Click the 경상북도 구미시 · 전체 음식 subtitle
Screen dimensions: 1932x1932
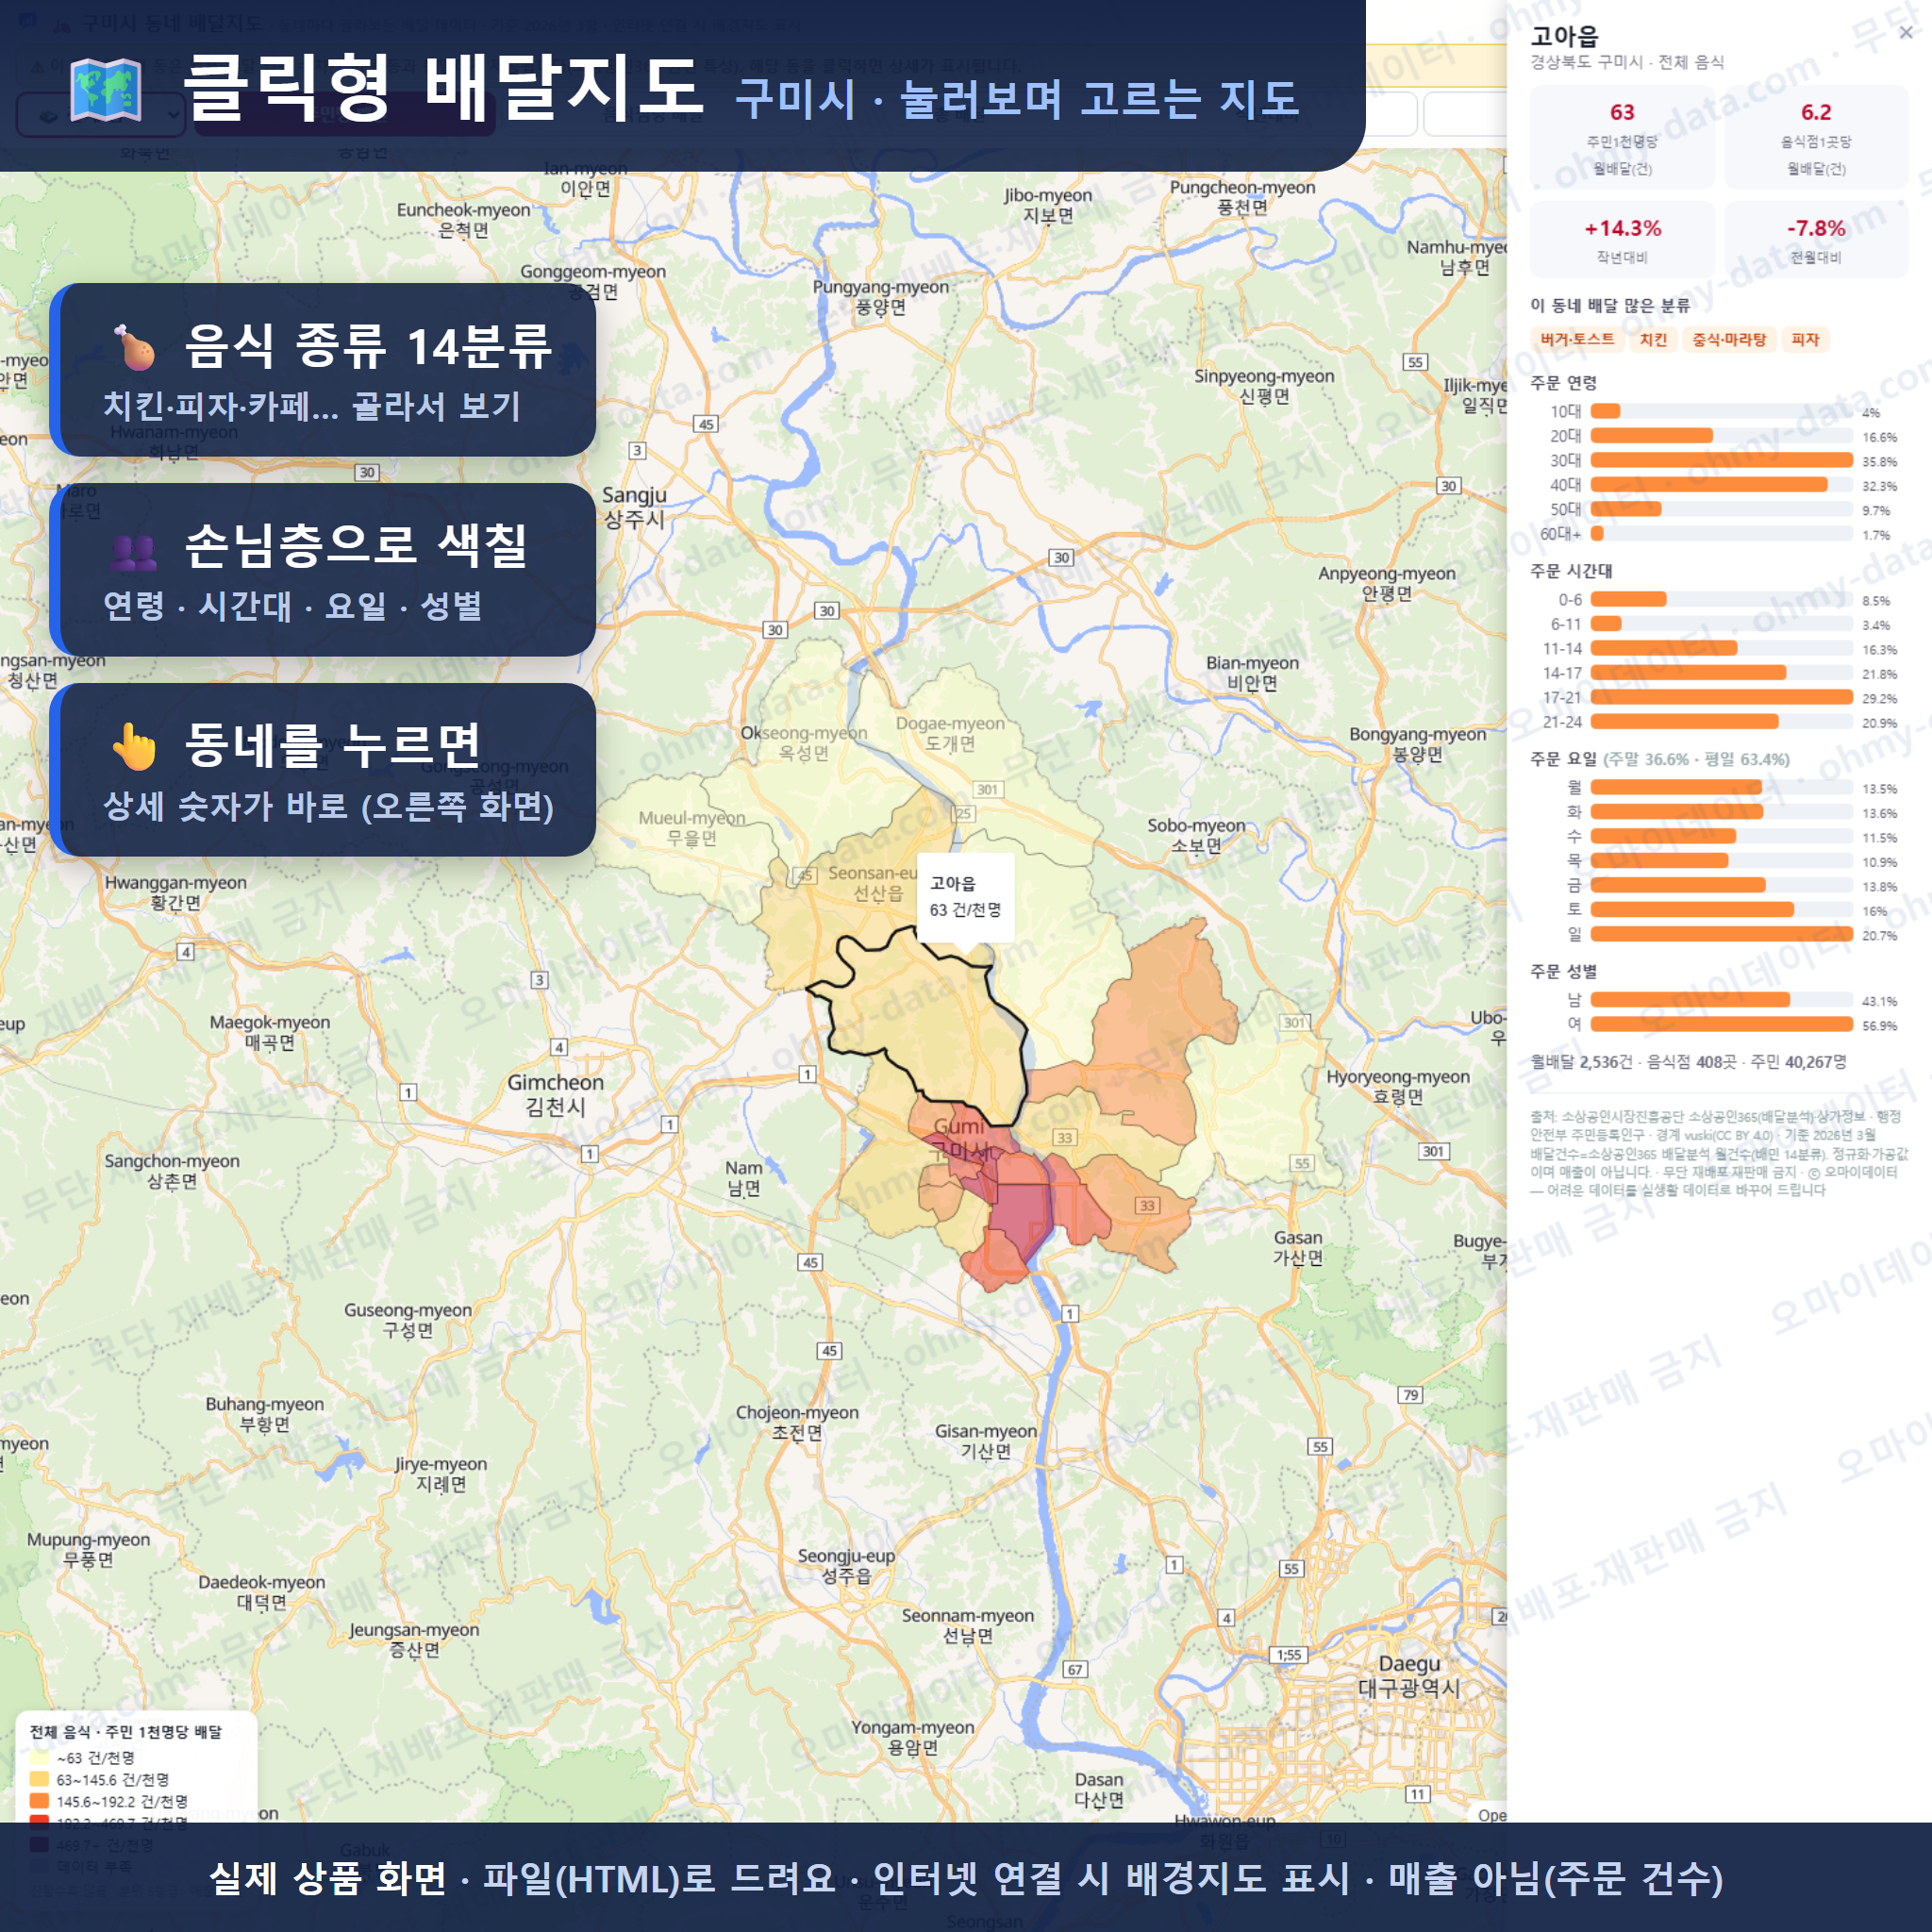pos(1627,62)
